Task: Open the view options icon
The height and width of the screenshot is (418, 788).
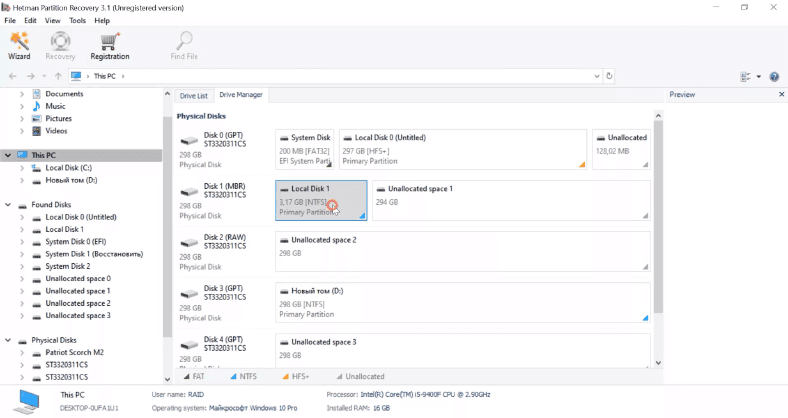Action: pyautogui.click(x=745, y=77)
